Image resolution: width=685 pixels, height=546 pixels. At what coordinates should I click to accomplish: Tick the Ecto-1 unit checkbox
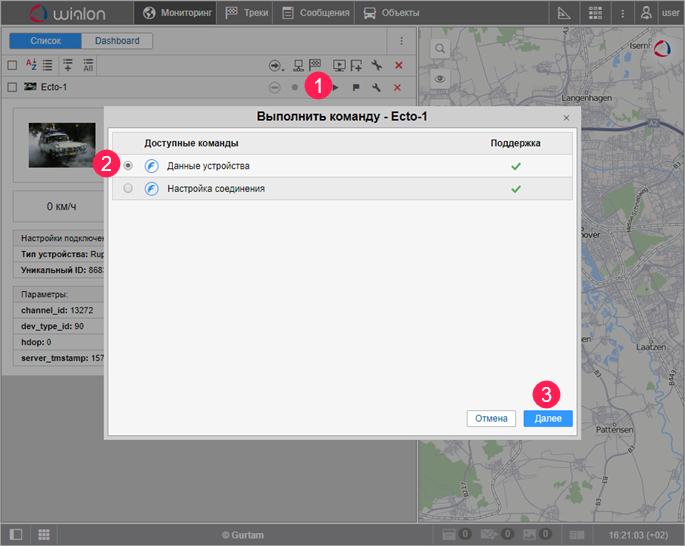12,87
